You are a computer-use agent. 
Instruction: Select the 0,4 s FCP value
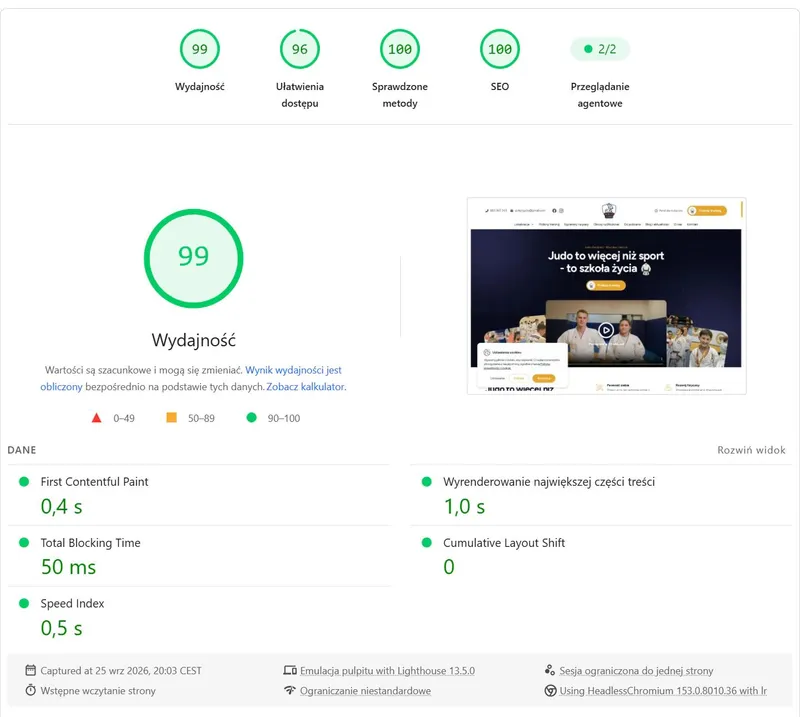(61, 507)
